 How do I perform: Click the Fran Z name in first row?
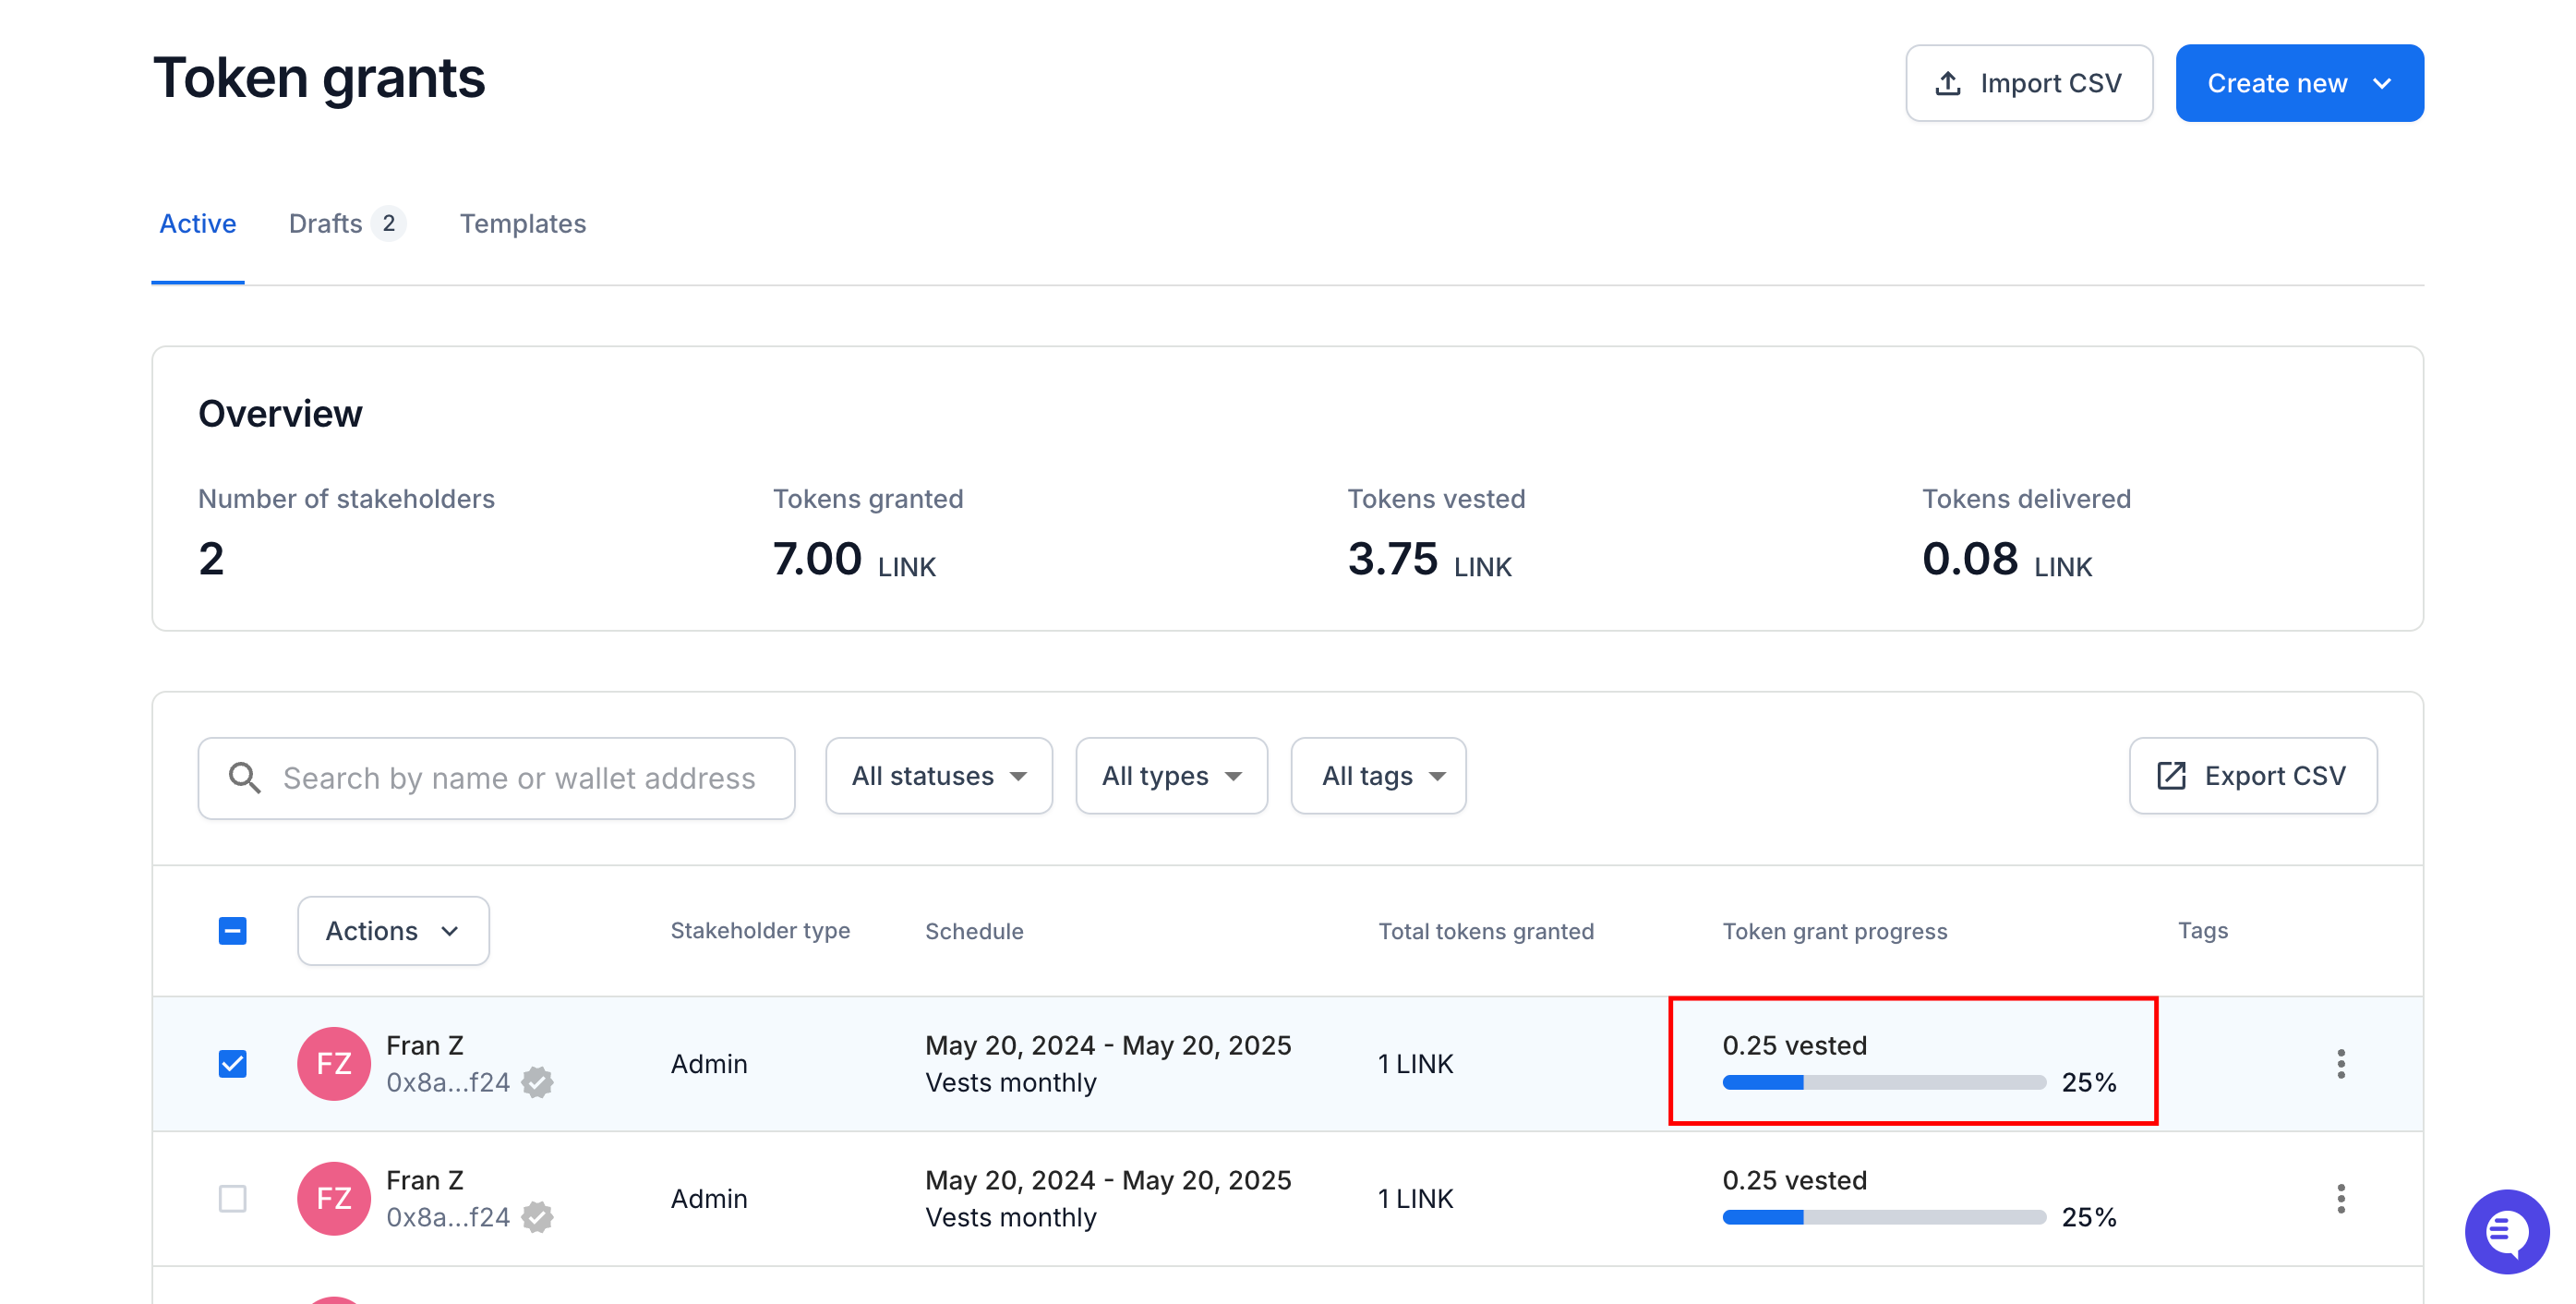[424, 1045]
